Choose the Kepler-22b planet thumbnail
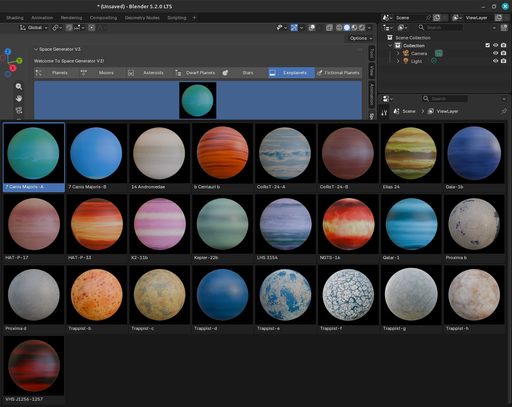Image resolution: width=512 pixels, height=407 pixels. [222, 228]
